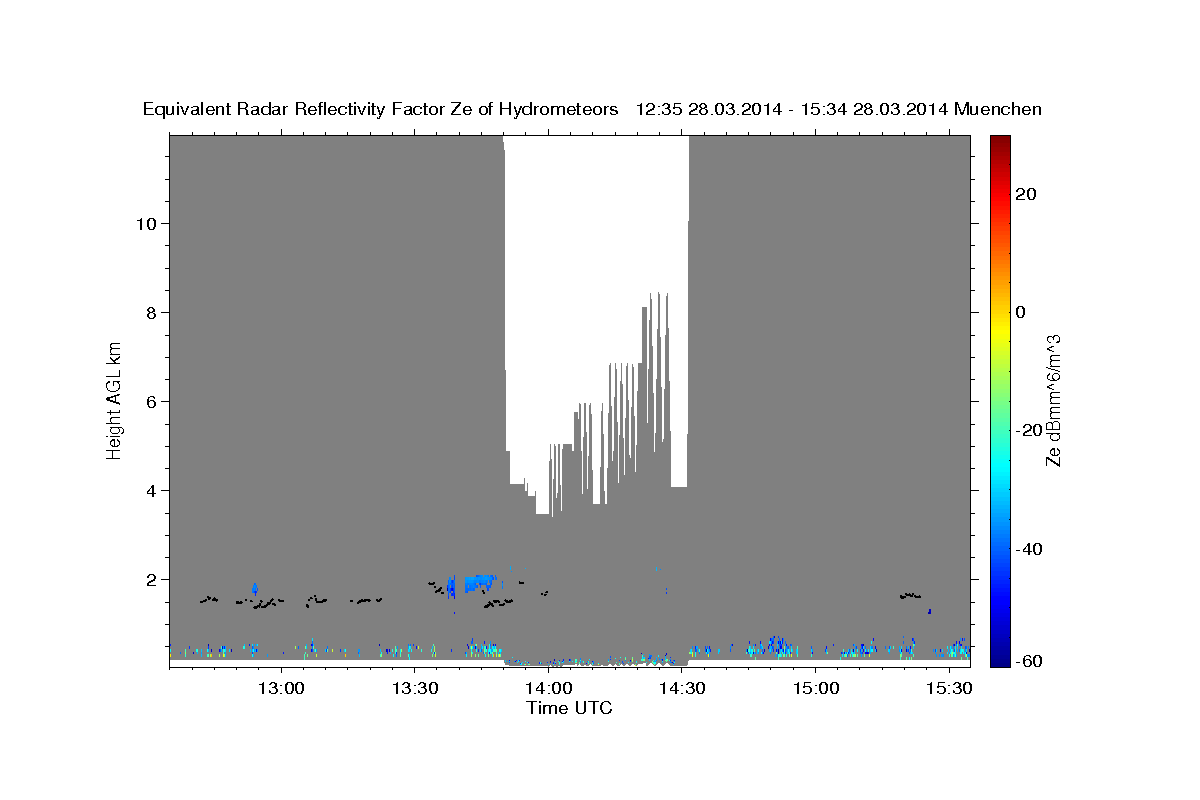Click the height tick label 8
Viewport: 1200px width, 800px height.
(x=152, y=312)
